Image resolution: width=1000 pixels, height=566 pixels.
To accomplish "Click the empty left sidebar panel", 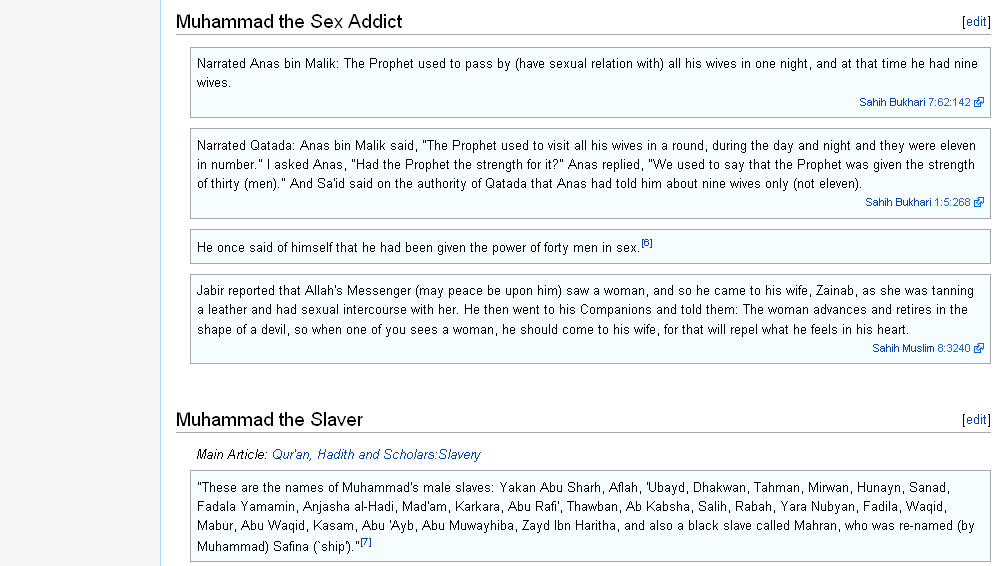I will [80, 283].
